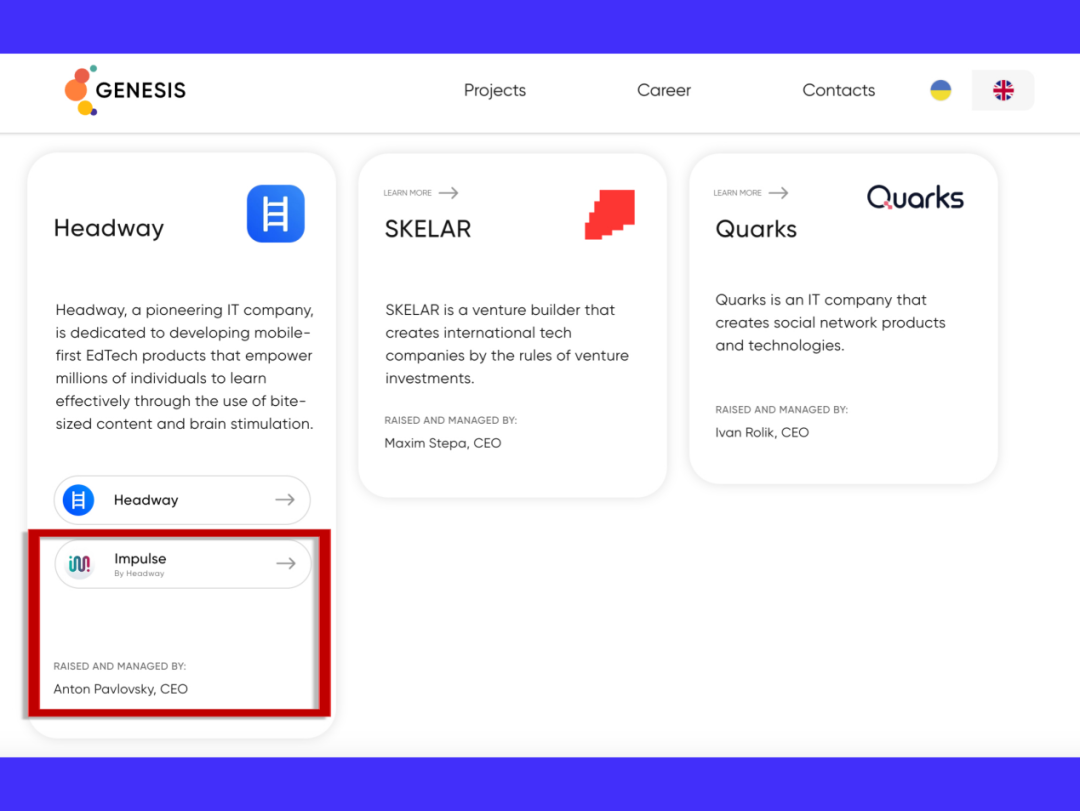Click the Genesis logo
This screenshot has width=1080, height=811.
[x=125, y=90]
